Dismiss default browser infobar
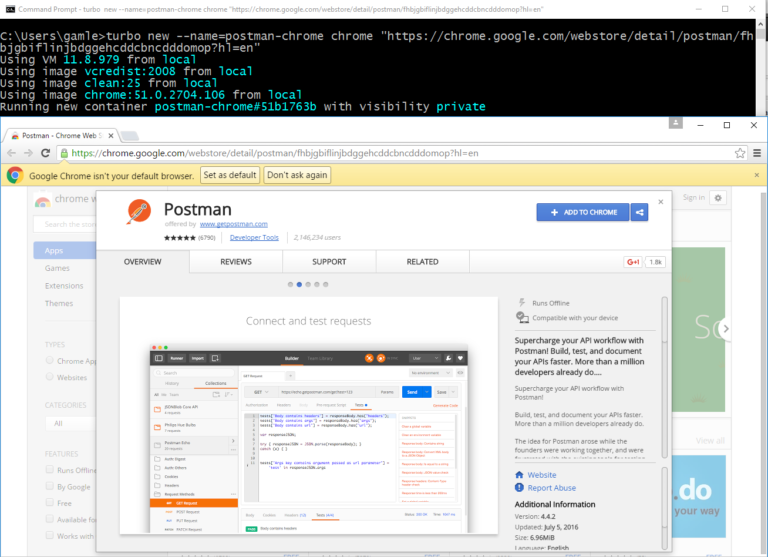Viewport: 768px width, 557px height. [757, 175]
